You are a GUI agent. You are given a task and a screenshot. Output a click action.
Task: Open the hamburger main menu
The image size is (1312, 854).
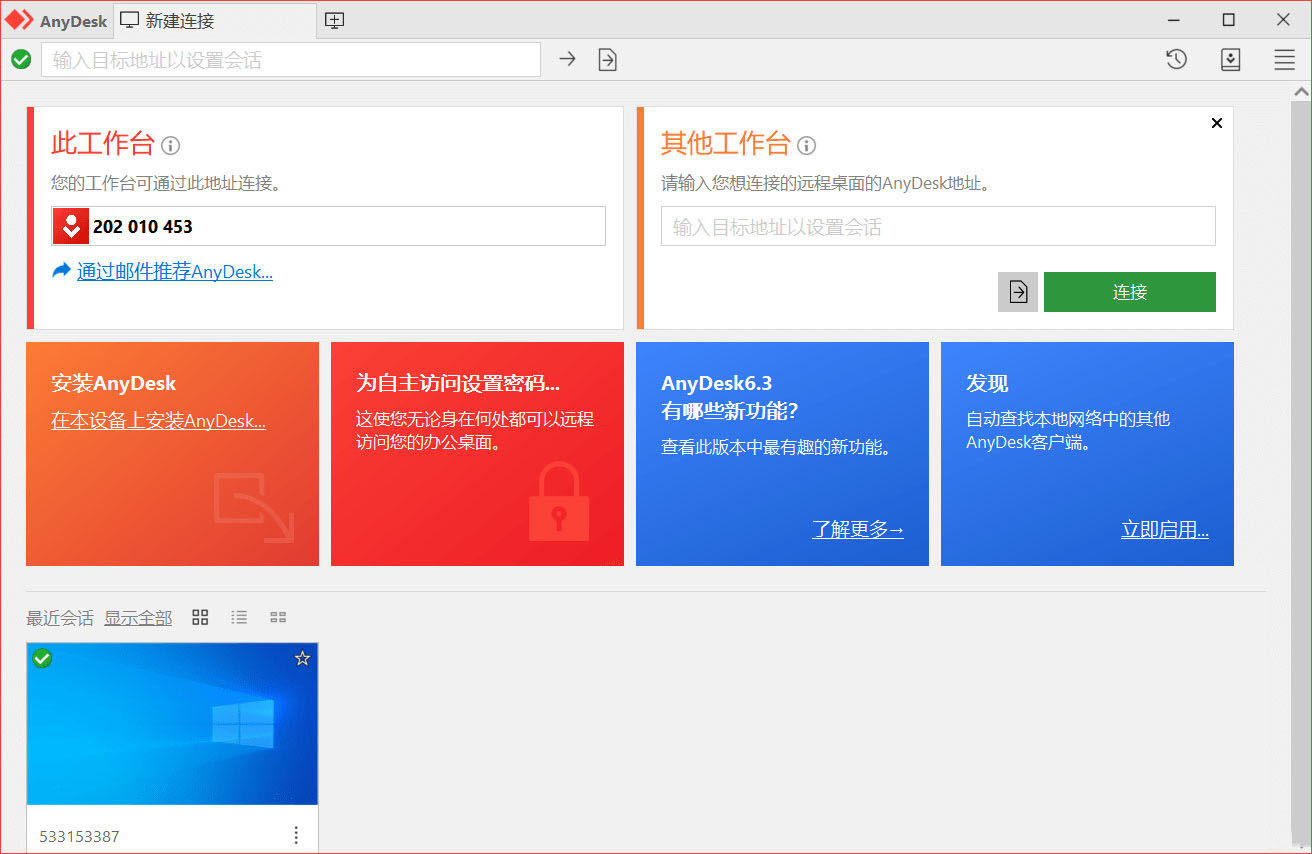point(1284,59)
